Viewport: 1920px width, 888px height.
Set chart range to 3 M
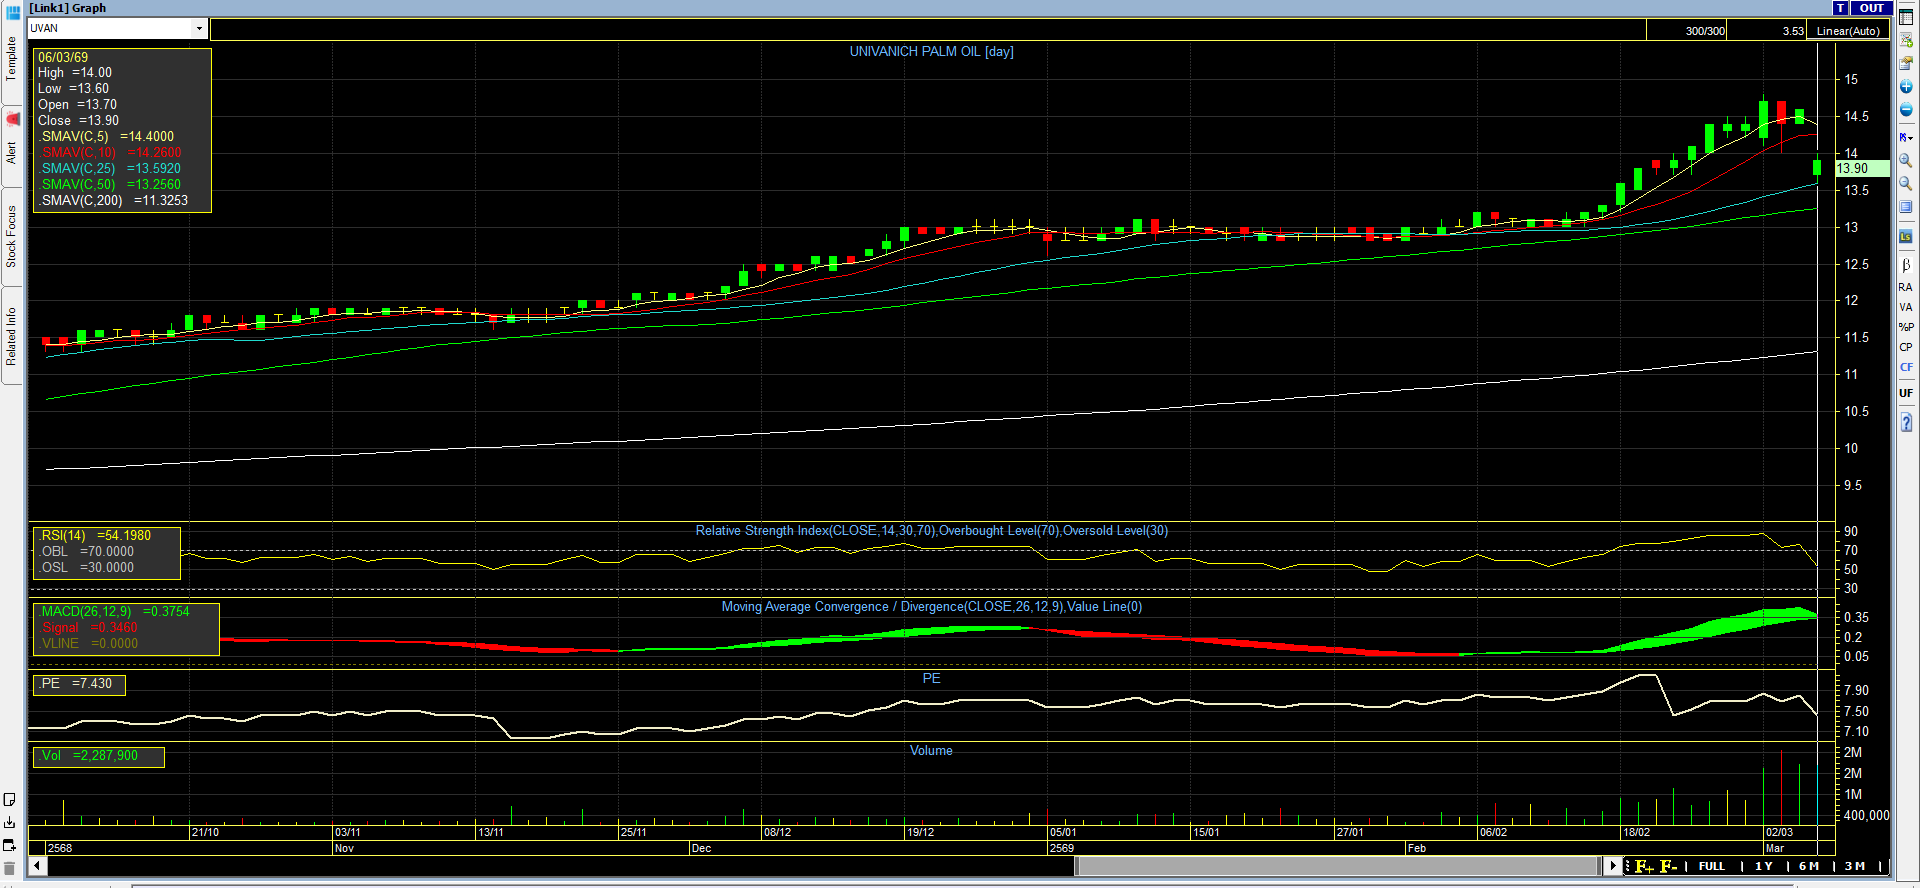point(1855,866)
